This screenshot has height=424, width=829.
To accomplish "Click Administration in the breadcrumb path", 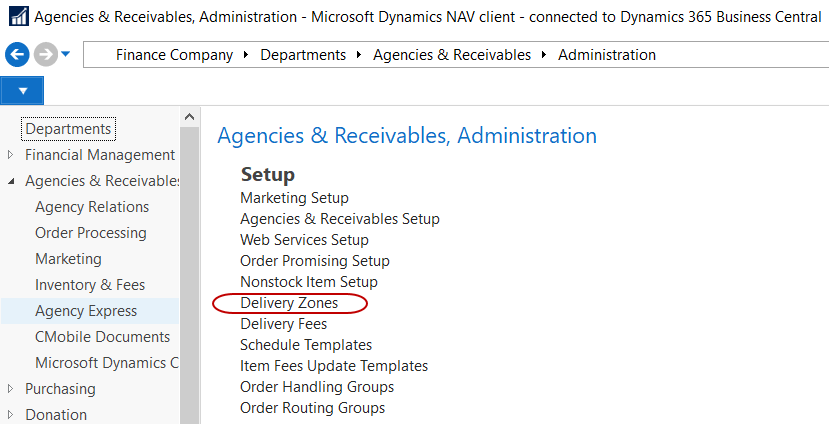I will click(607, 55).
